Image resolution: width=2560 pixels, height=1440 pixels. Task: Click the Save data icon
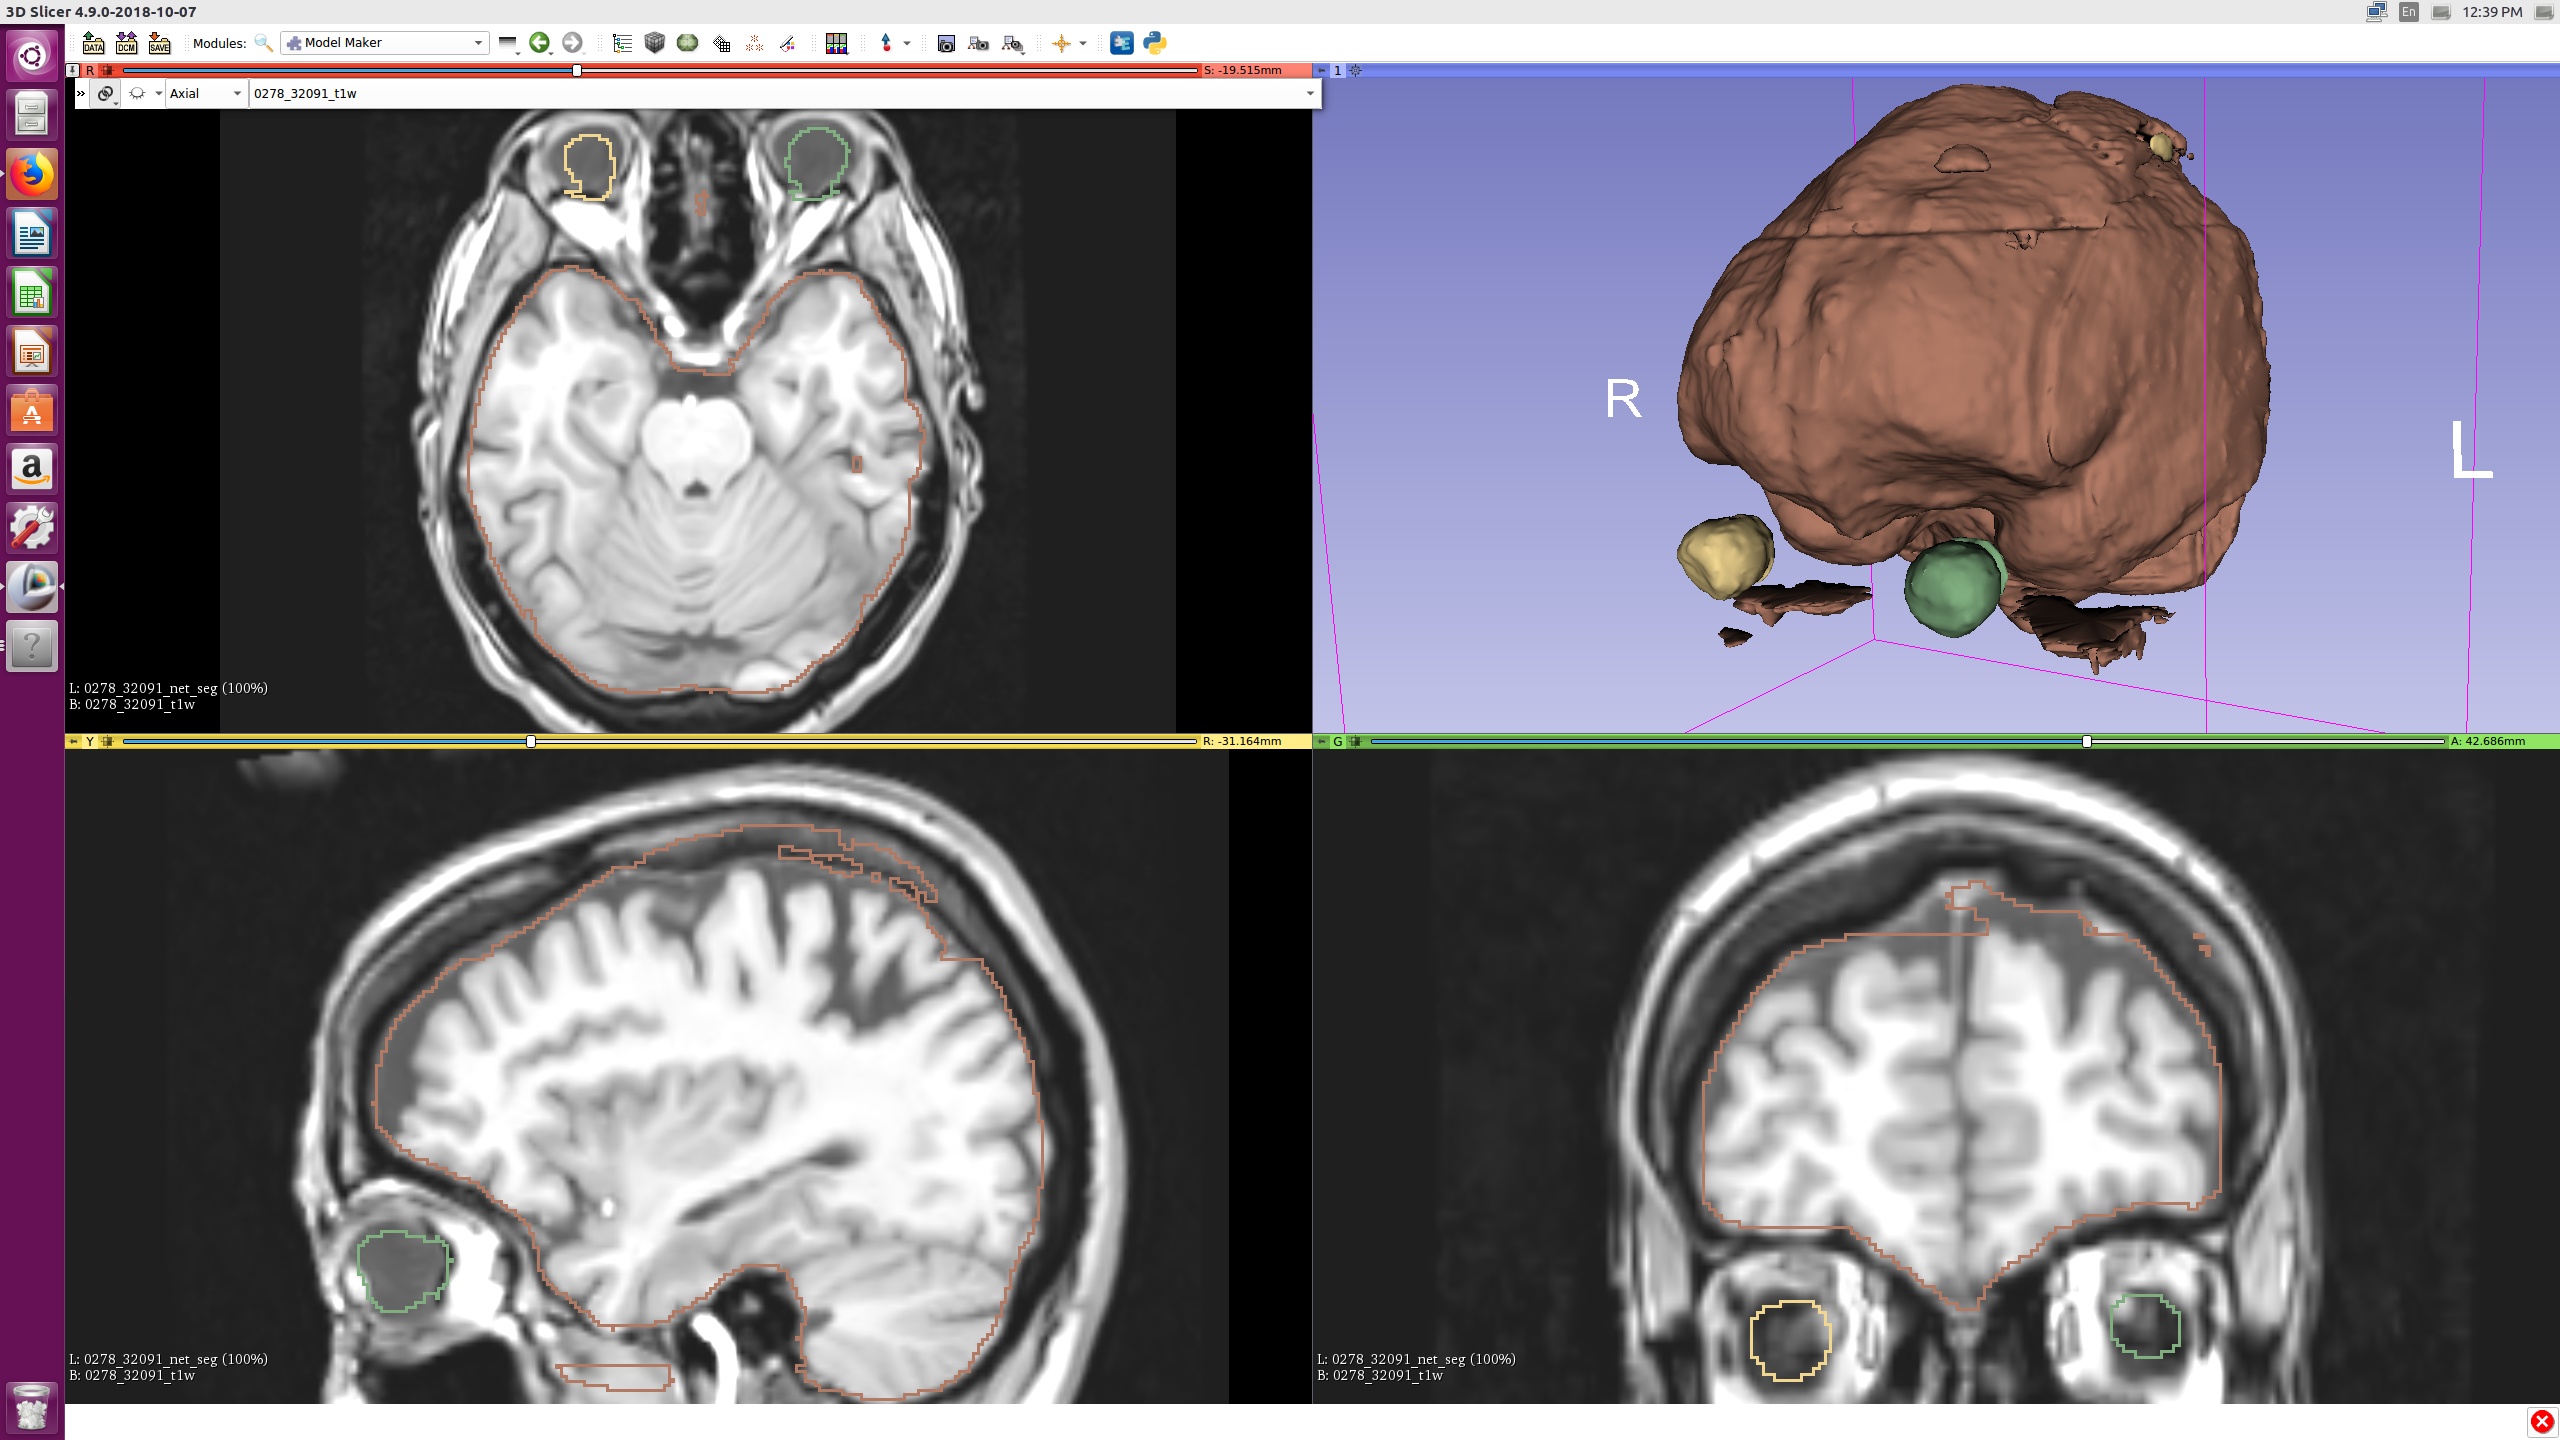[x=159, y=43]
